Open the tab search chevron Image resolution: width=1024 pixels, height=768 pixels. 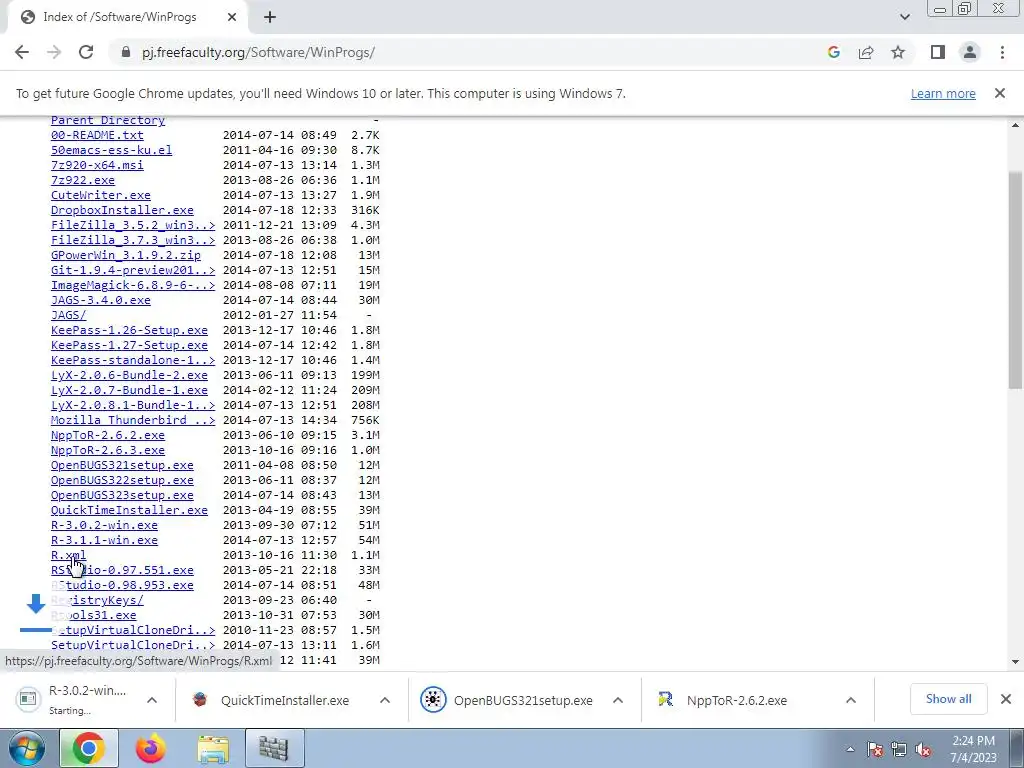[904, 17]
